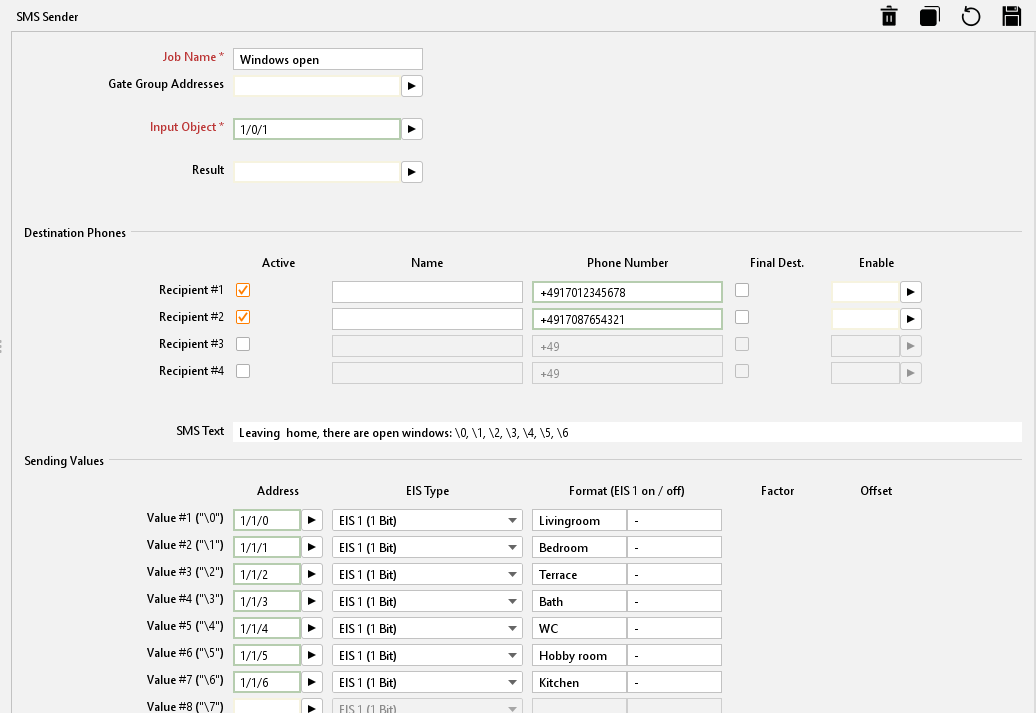Click address picker arrow for Value #1

tap(312, 520)
